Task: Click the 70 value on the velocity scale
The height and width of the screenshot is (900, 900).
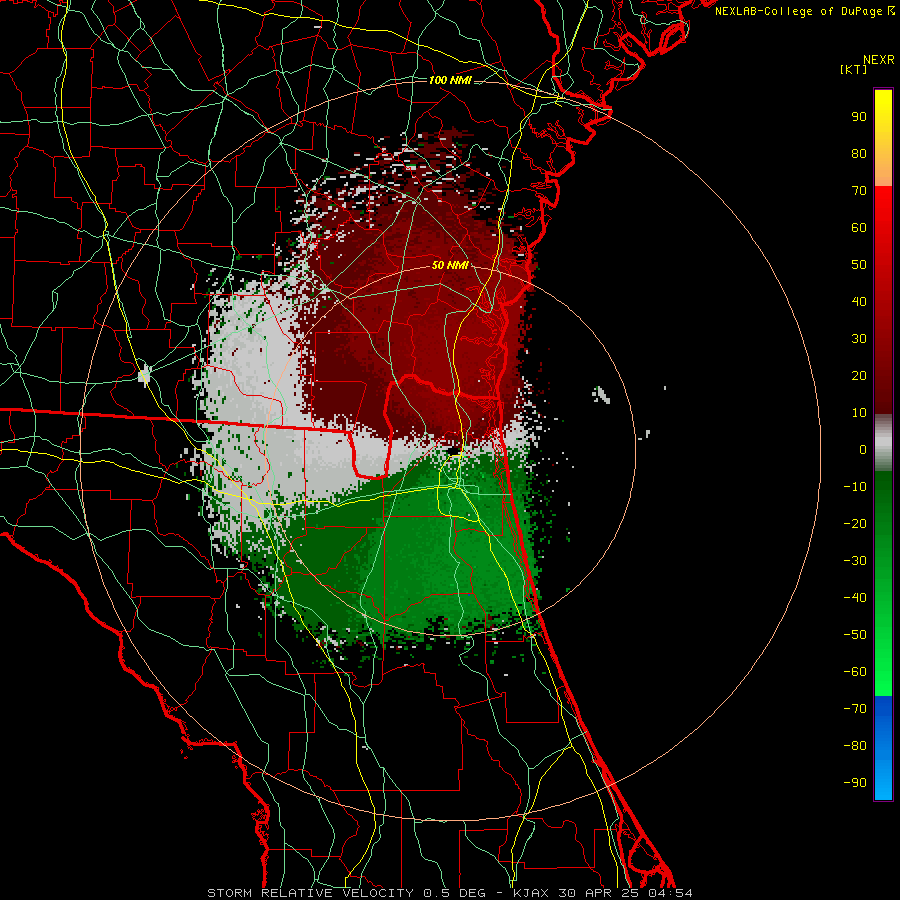Action: (859, 191)
